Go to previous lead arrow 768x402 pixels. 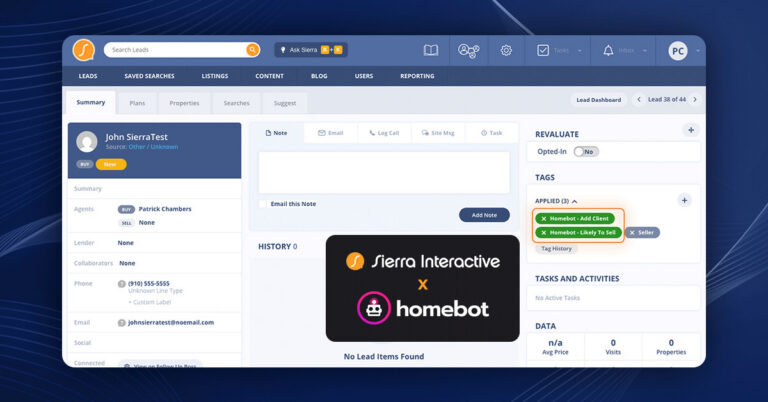(x=639, y=99)
